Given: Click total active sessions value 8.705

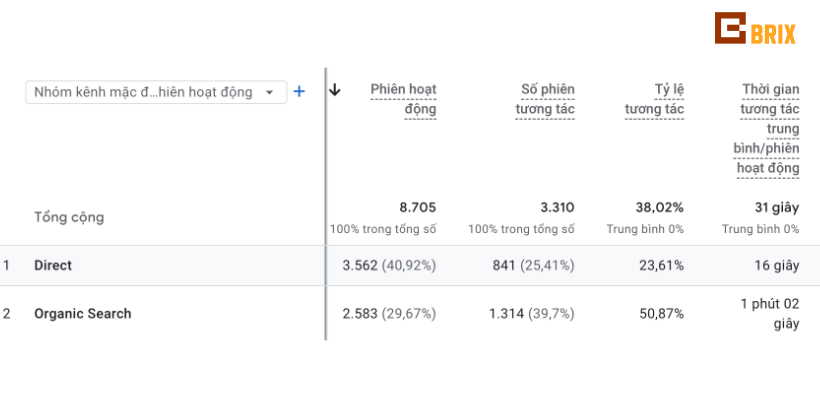Looking at the screenshot, I should click(x=418, y=208).
